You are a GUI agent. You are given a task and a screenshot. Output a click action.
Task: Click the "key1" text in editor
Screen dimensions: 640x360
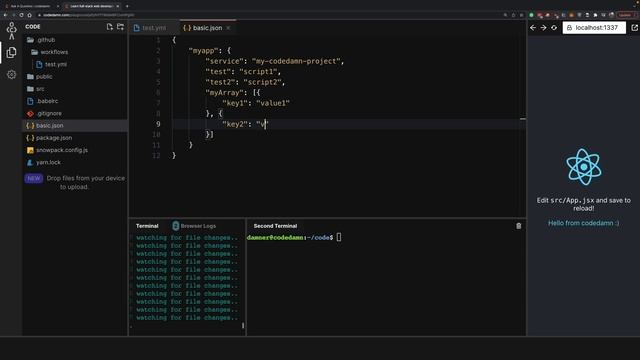pos(235,103)
